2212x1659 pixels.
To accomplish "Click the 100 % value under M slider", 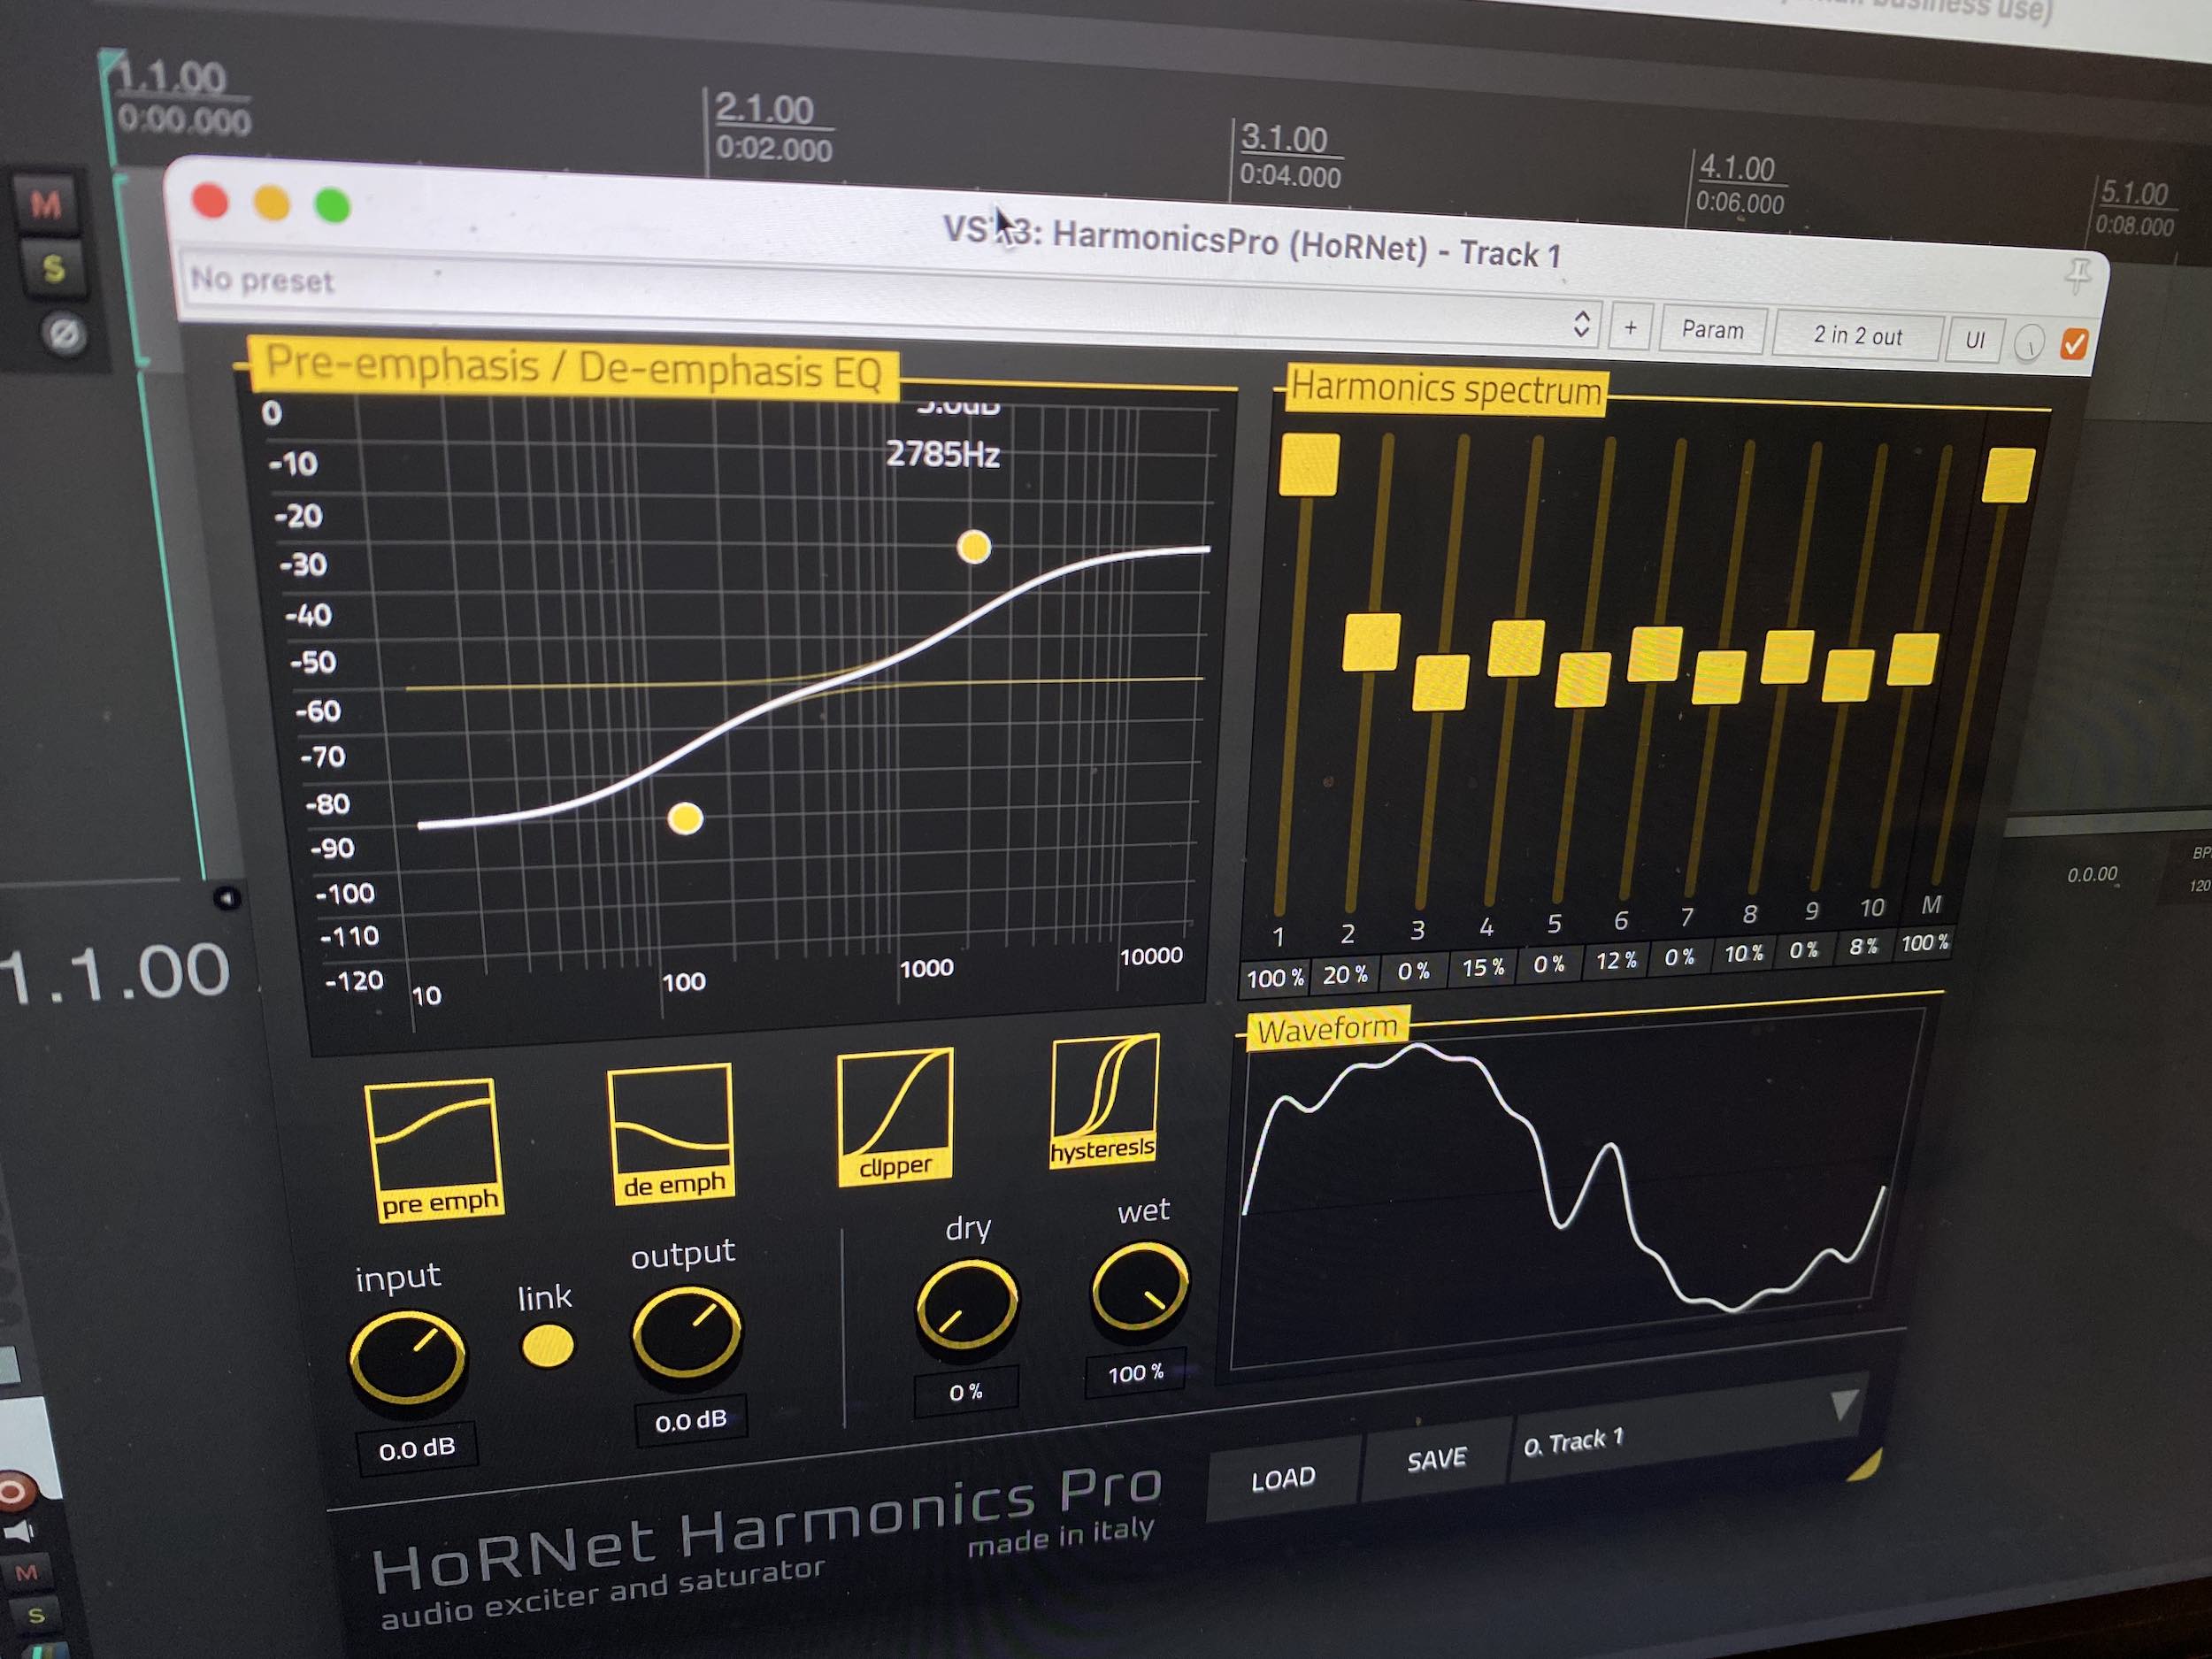I will click(1924, 943).
